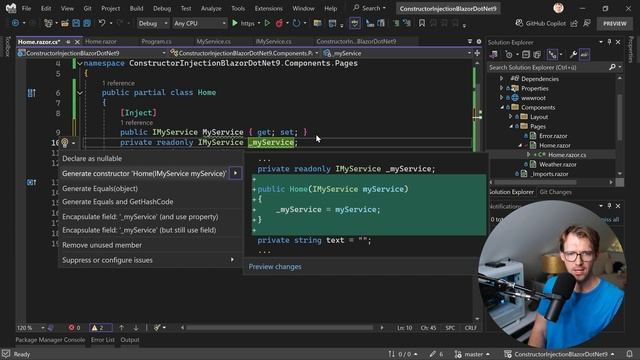Click the CRLF line ending indicator
This screenshot has width=640, height=360.
[471, 327]
